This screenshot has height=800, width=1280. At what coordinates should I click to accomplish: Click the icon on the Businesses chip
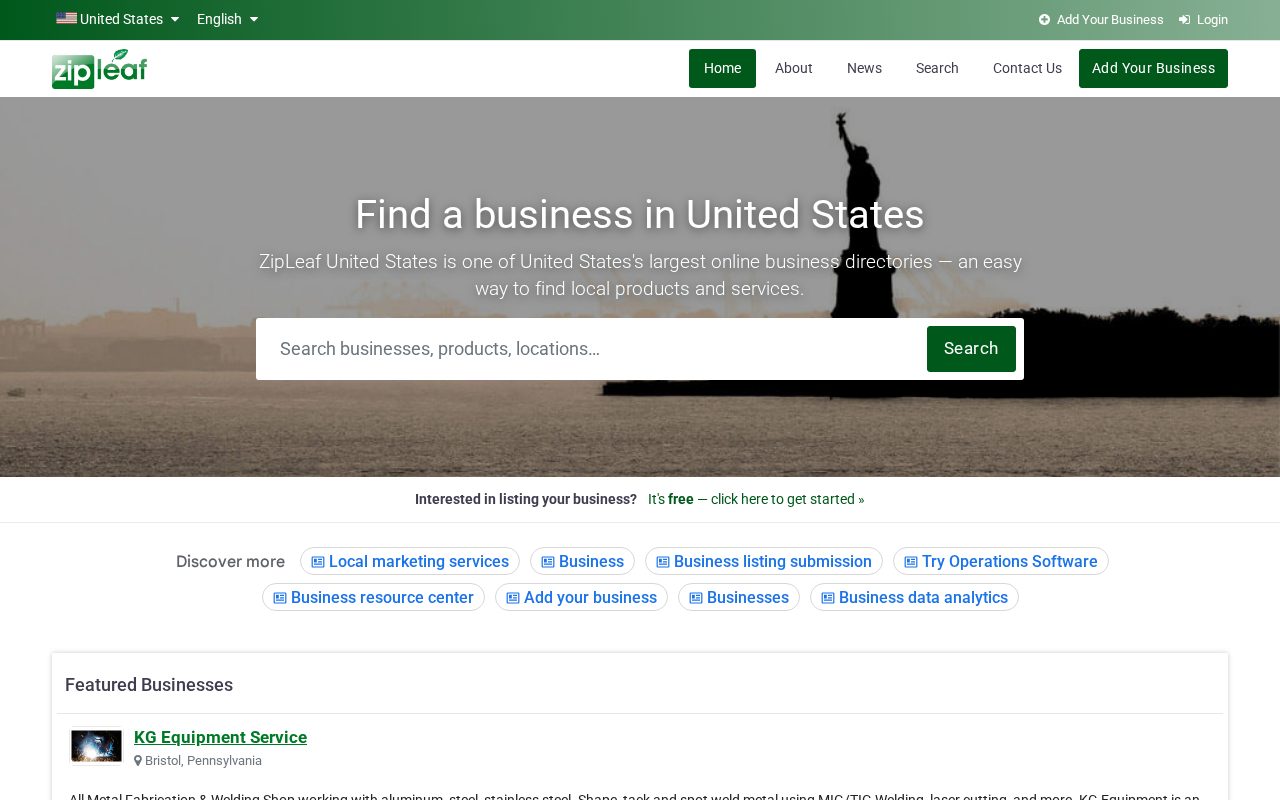point(696,598)
